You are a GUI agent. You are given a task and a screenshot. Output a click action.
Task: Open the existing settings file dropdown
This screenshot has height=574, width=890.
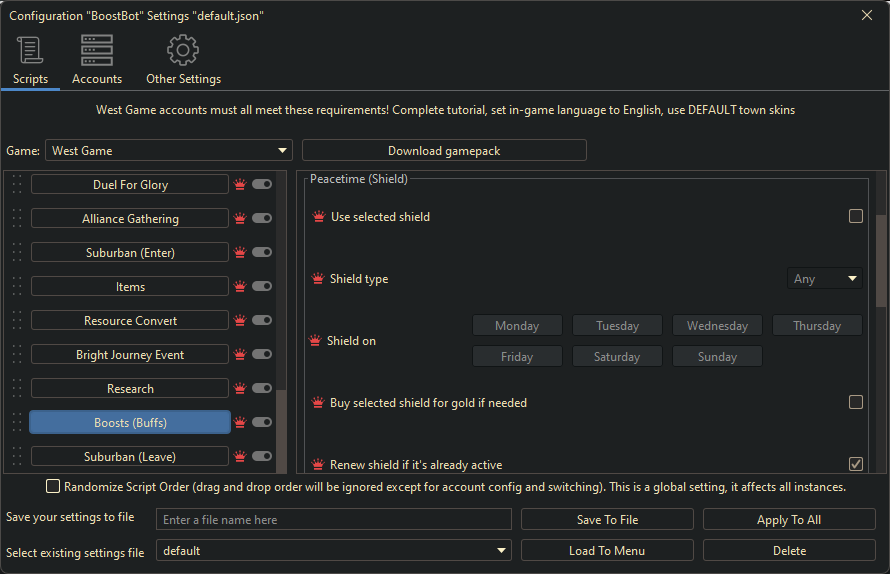(334, 551)
